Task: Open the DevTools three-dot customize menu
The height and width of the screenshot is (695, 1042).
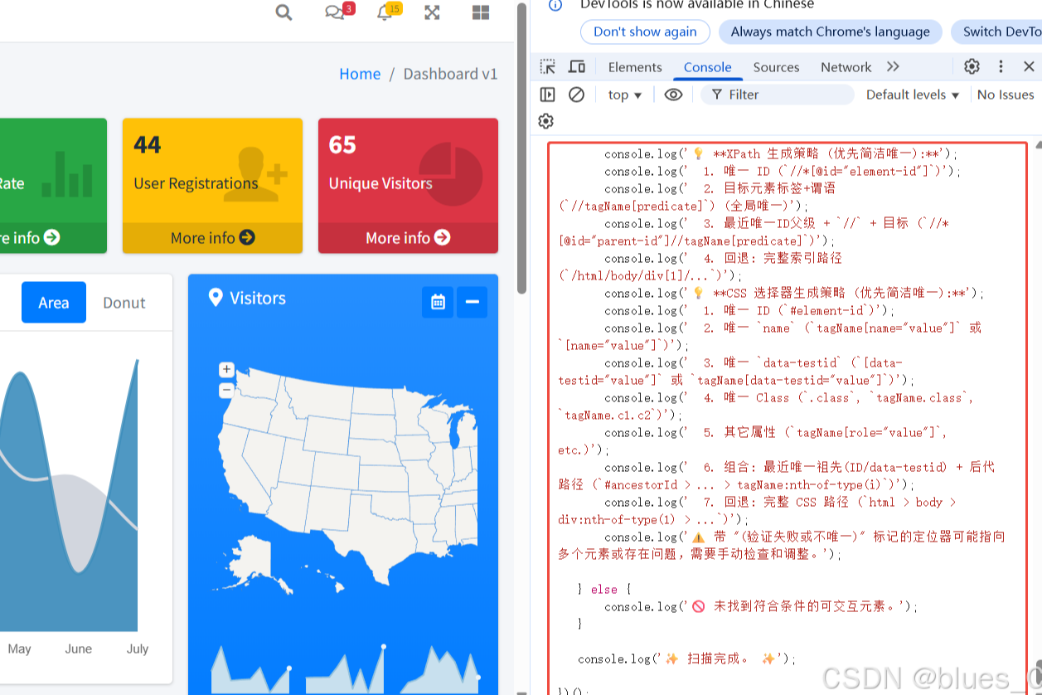Action: pos(1001,66)
